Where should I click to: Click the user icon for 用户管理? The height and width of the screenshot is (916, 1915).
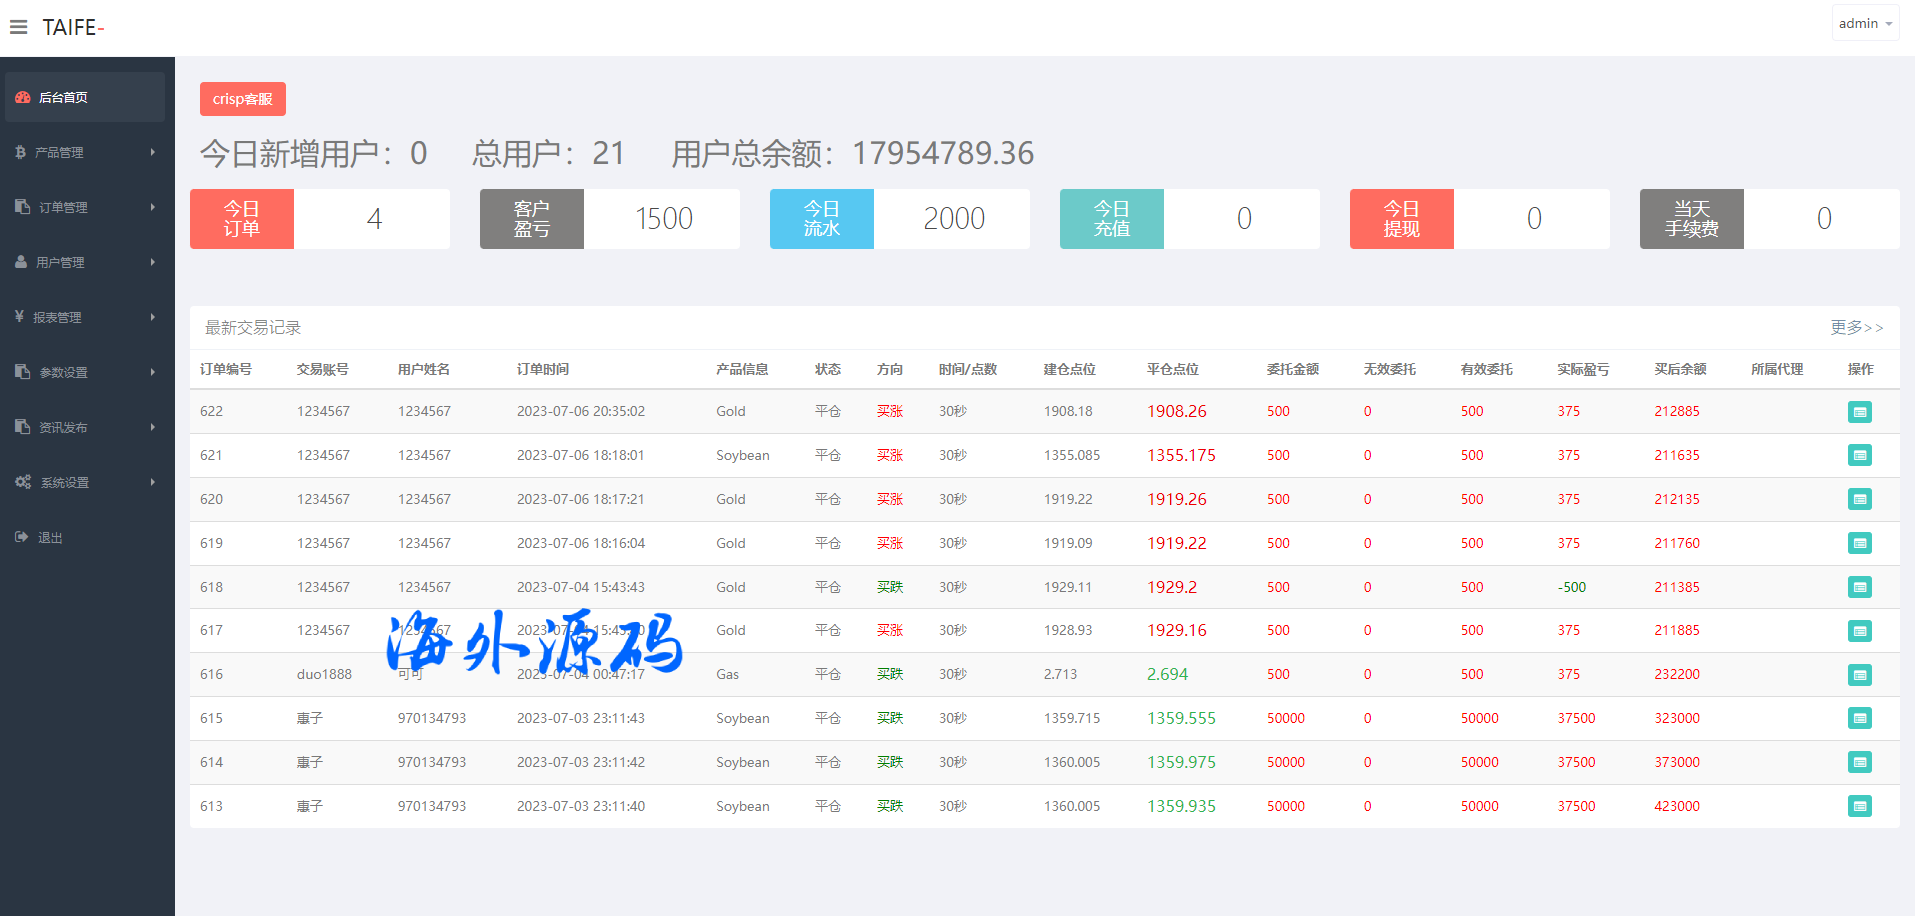tap(21, 262)
